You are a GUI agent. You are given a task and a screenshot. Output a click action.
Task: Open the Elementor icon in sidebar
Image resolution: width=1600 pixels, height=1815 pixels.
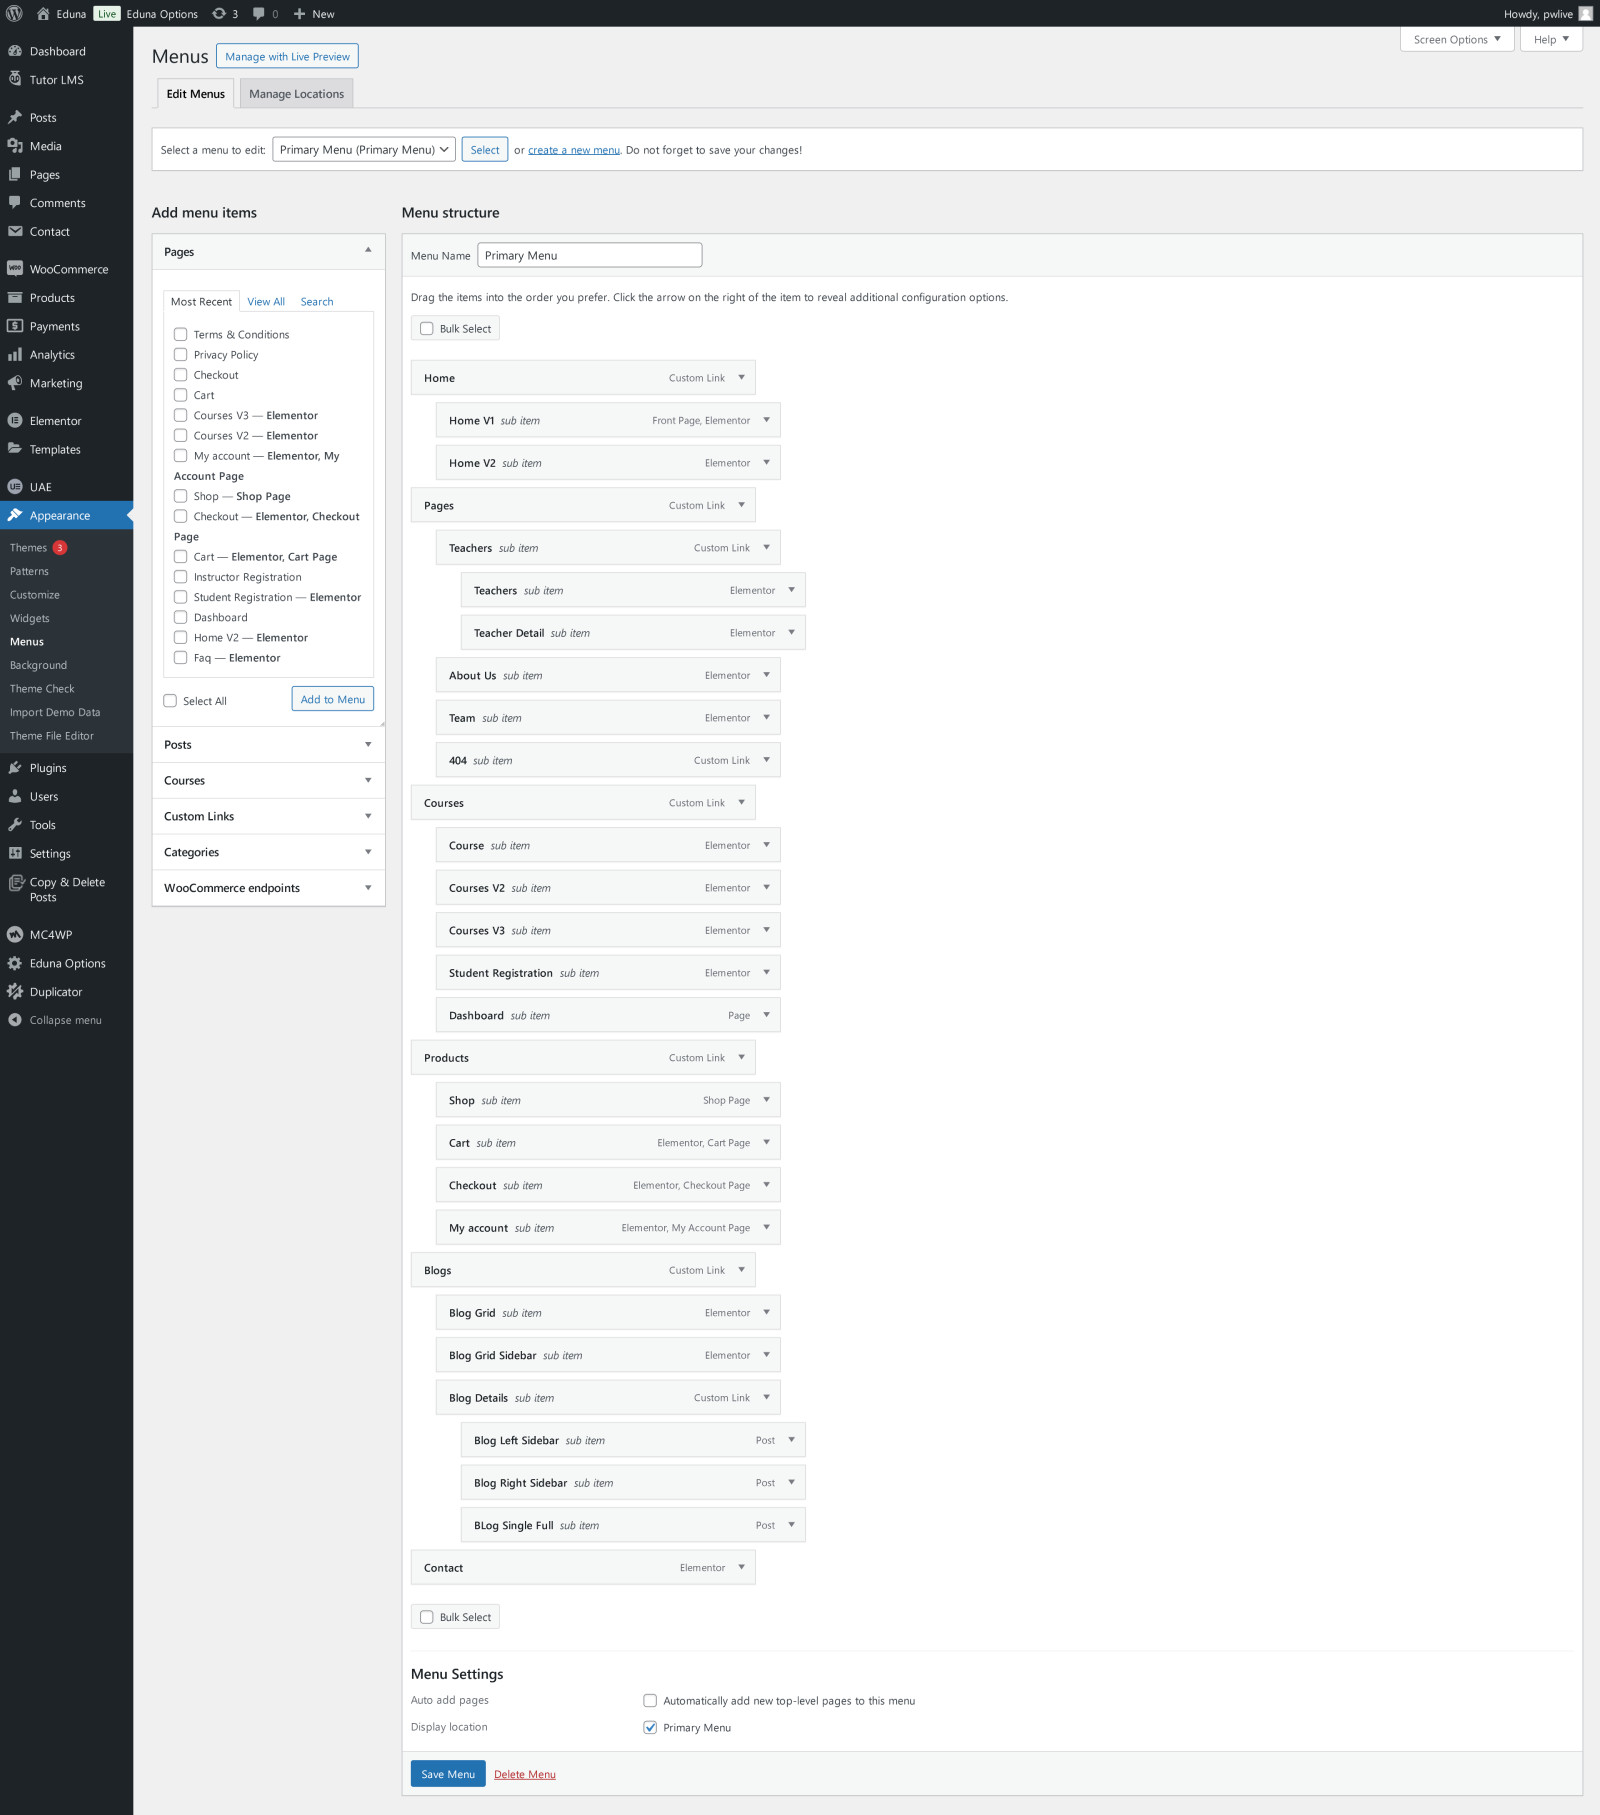click(15, 421)
